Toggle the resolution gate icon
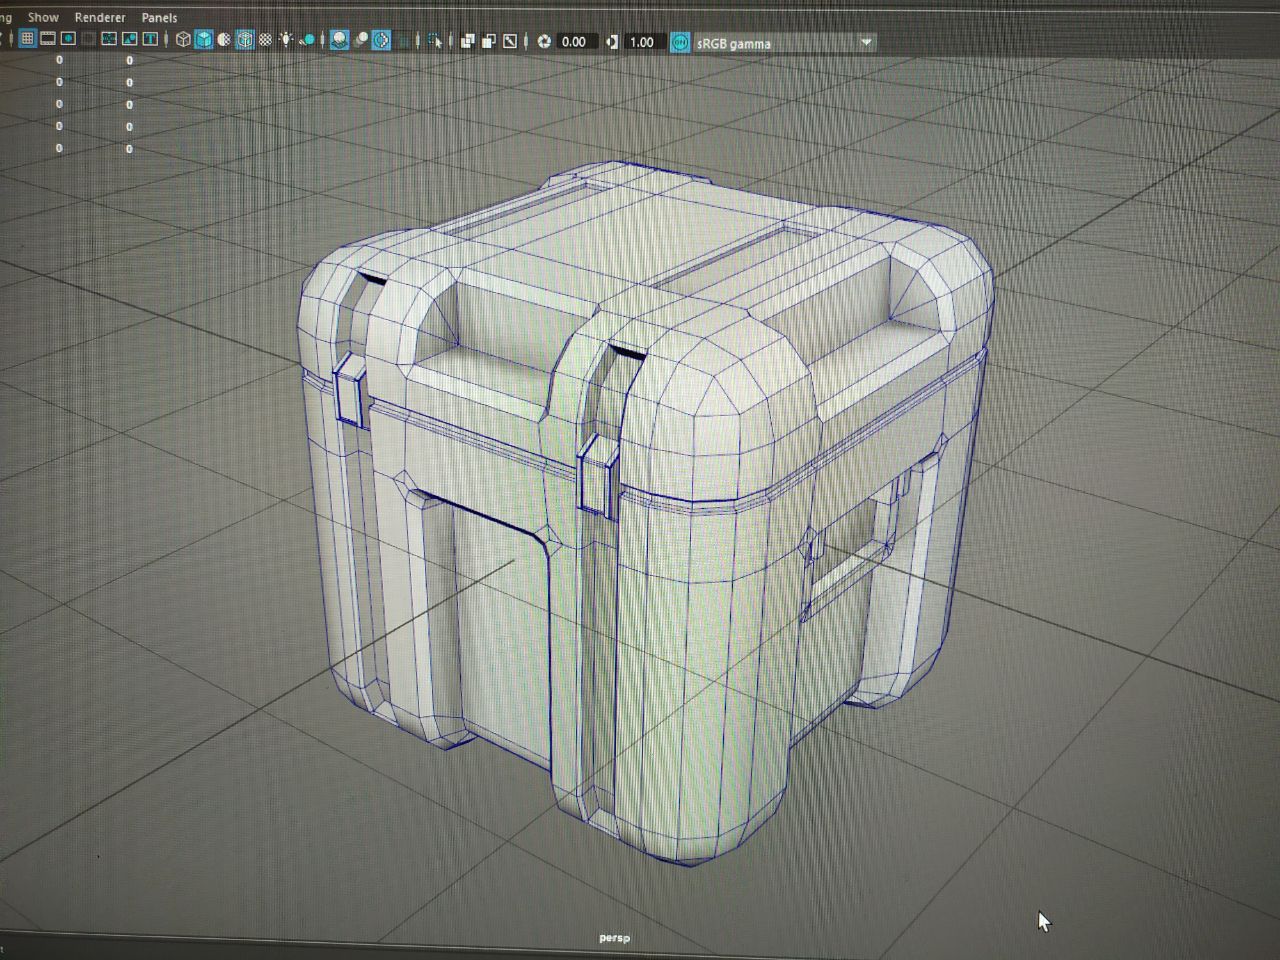 click(68, 40)
